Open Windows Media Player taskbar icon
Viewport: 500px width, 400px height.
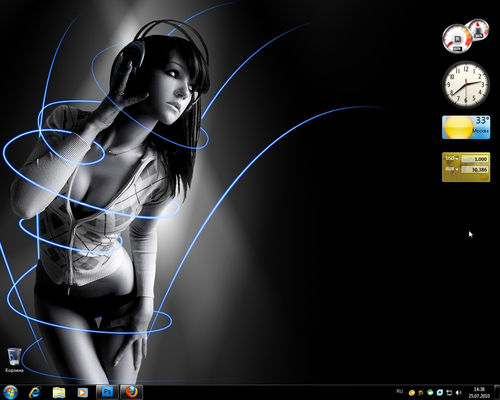(x=82, y=392)
